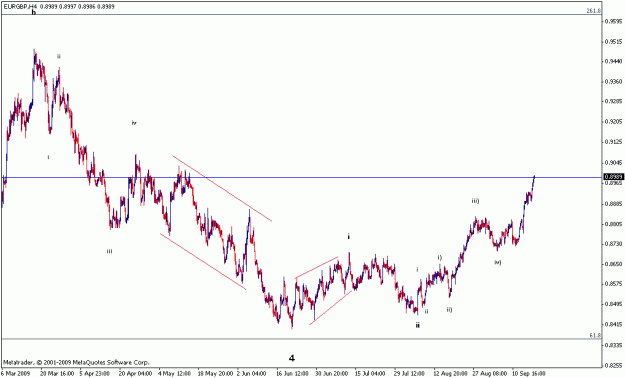625x378 pixels.
Task: Click the iv wave label without parenthesis
Action: pos(134,123)
